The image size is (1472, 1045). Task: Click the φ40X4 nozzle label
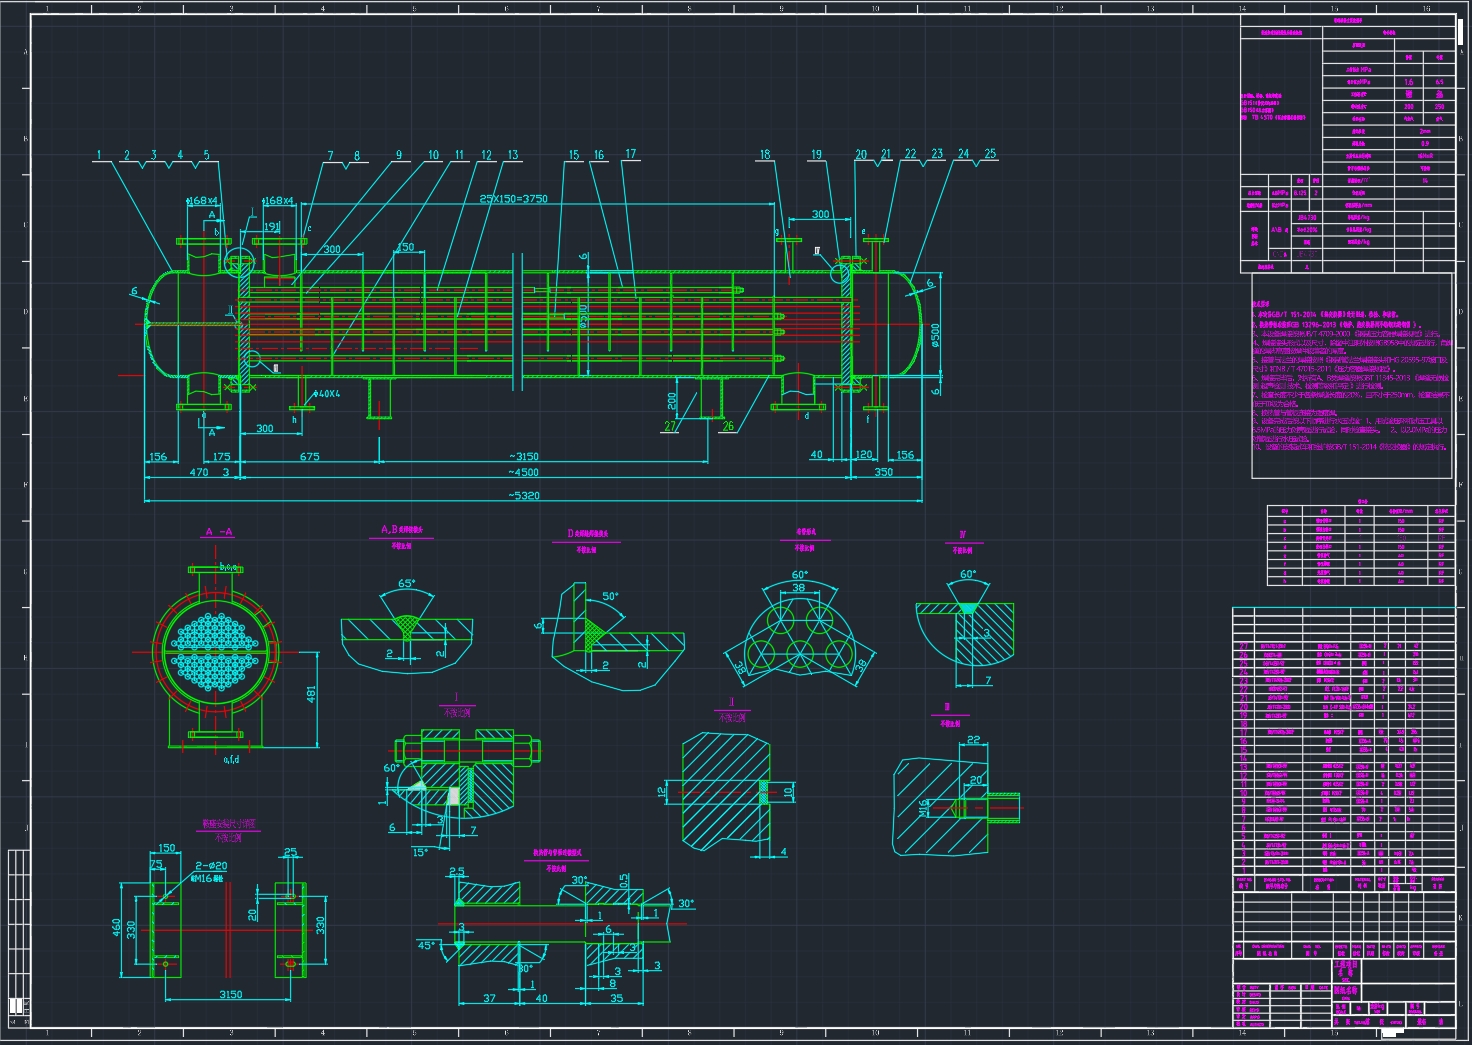326,394
